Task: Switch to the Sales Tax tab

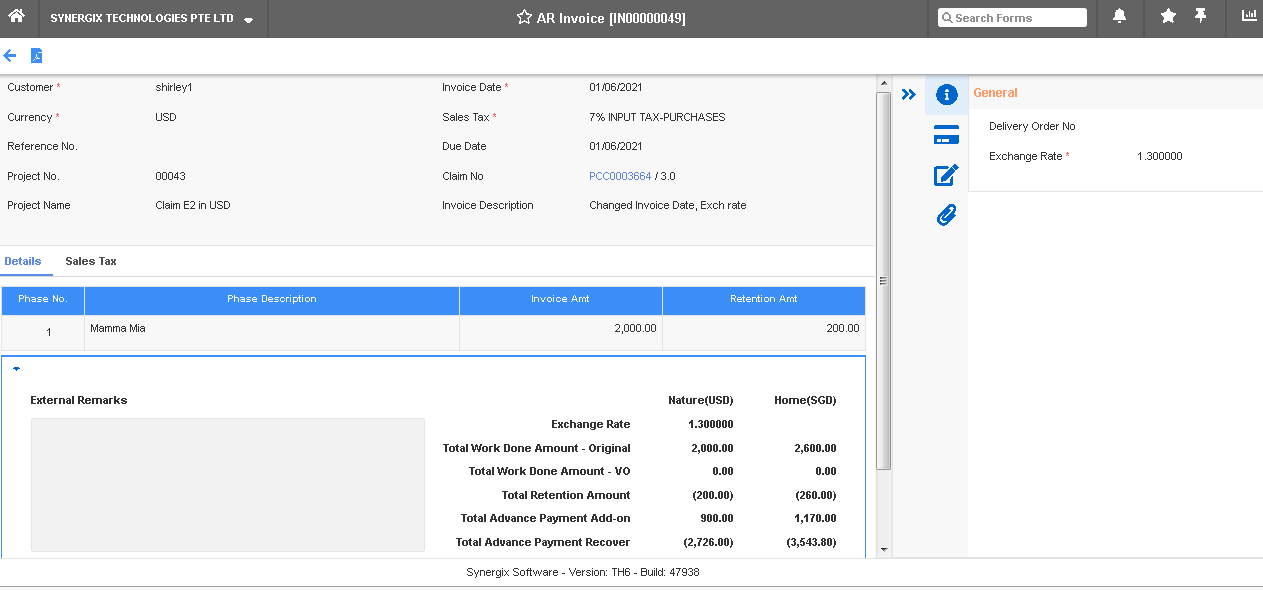Action: coord(90,261)
